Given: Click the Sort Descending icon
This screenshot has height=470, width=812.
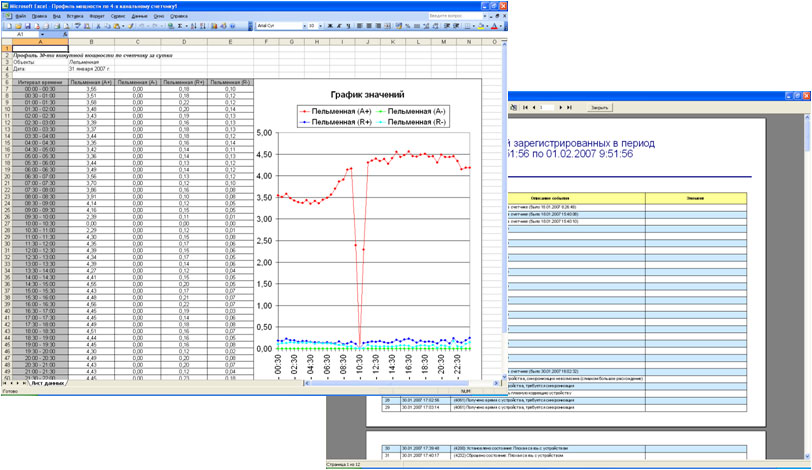Looking at the screenshot, I should click(x=202, y=26).
